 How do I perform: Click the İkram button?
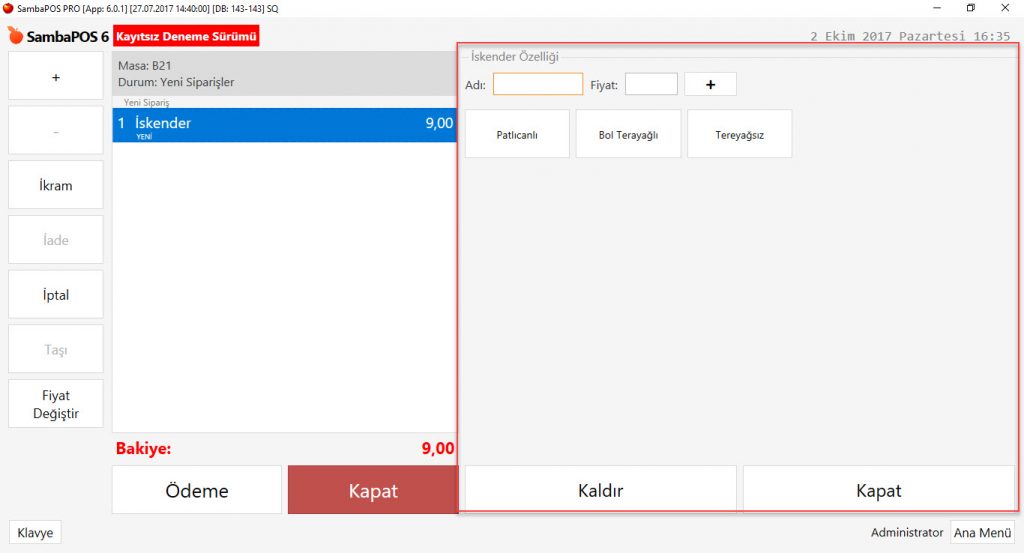pyautogui.click(x=56, y=185)
